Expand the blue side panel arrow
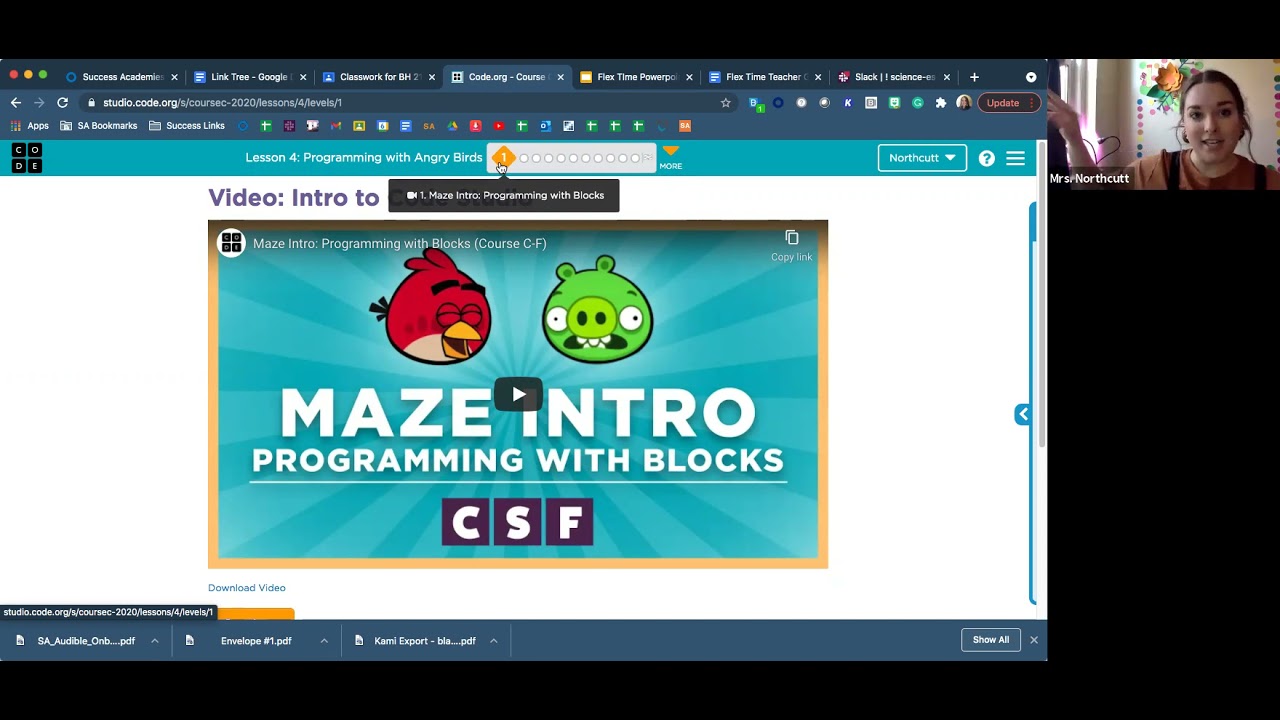 [1023, 414]
